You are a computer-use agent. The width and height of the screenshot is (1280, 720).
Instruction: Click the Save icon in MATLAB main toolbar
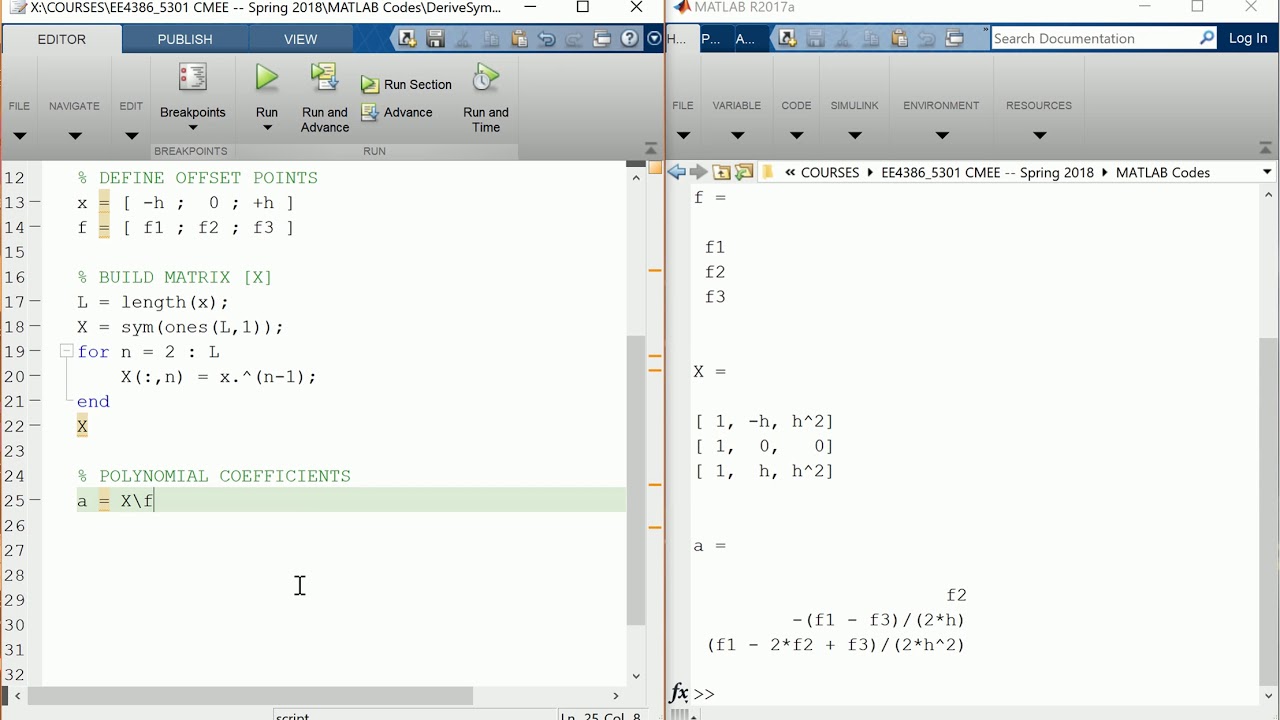tap(815, 38)
